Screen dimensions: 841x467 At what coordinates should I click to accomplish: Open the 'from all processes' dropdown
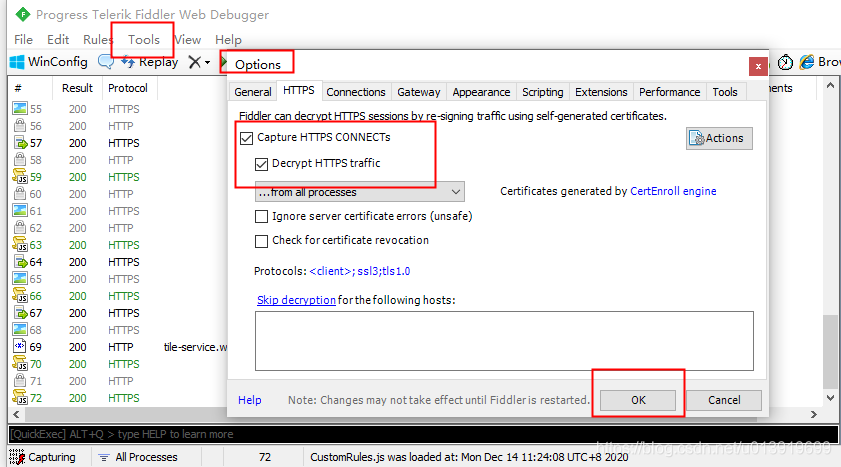tap(359, 192)
